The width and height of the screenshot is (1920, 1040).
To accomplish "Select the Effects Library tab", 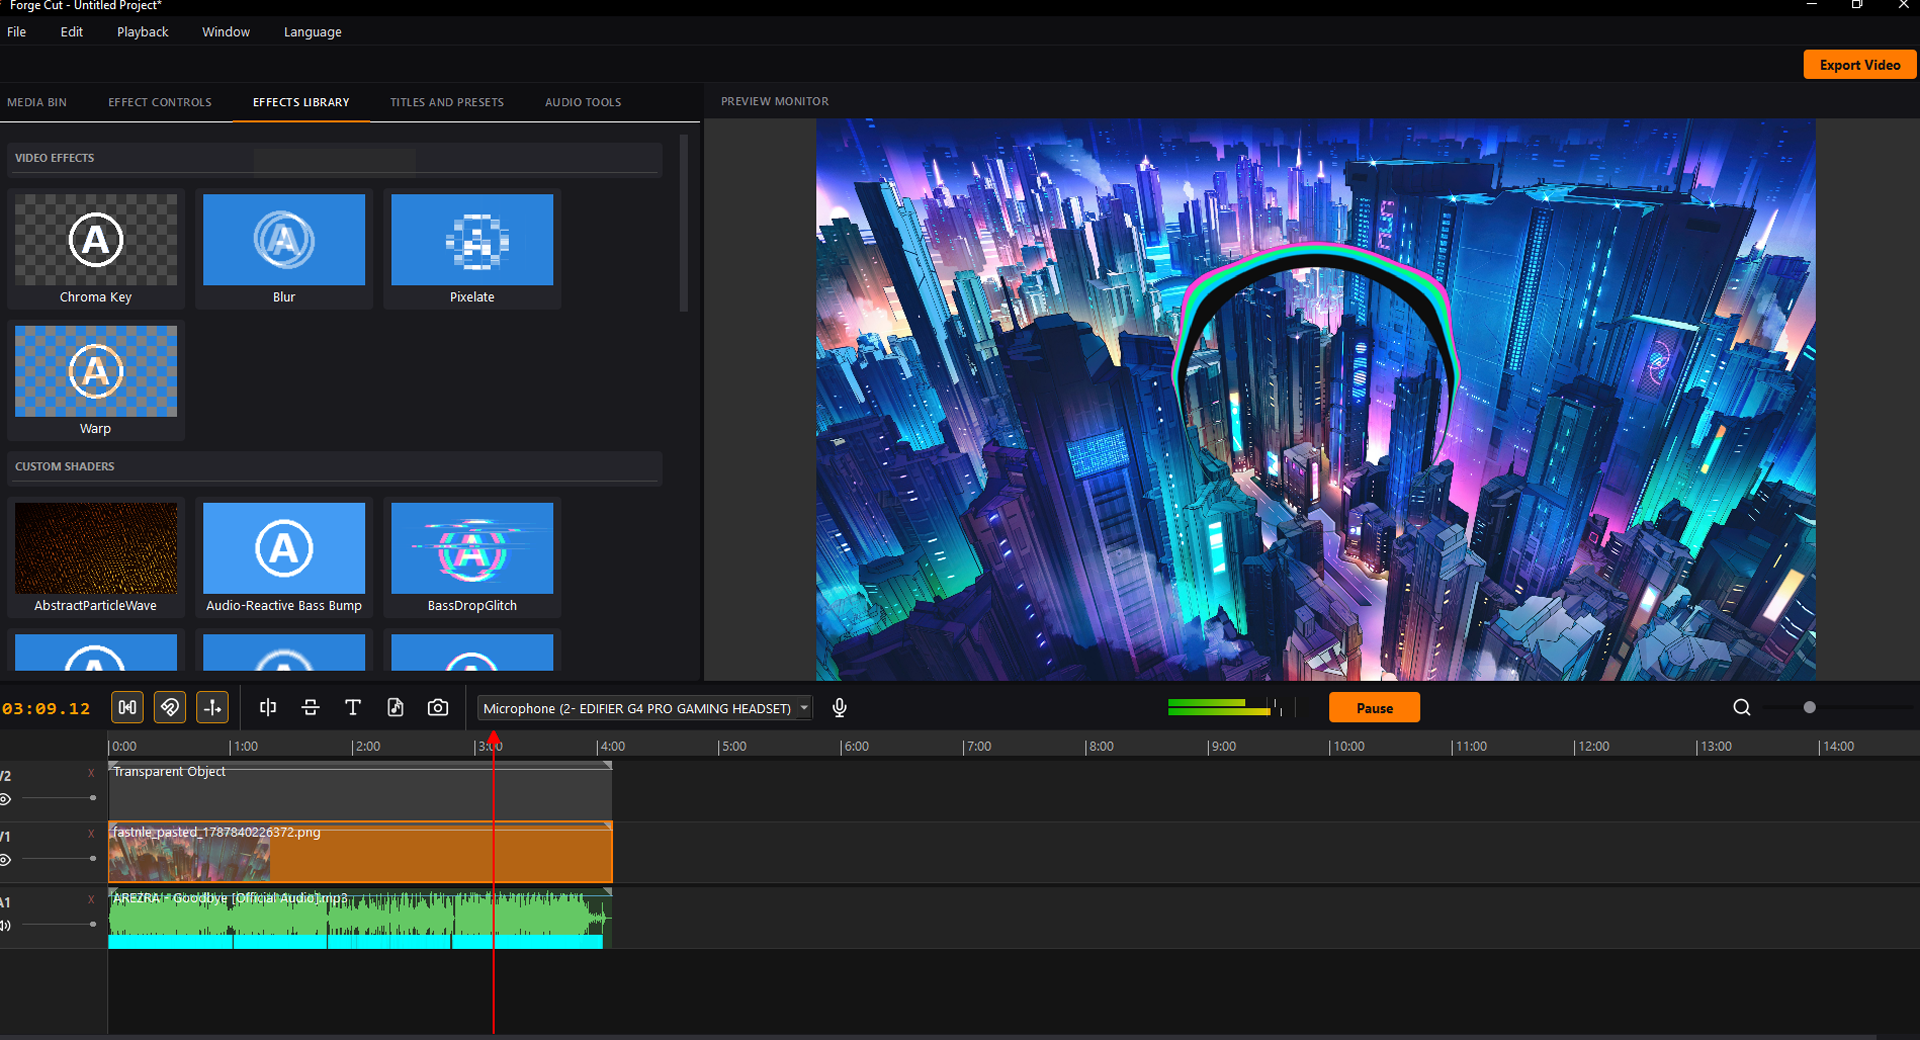I will click(x=301, y=102).
